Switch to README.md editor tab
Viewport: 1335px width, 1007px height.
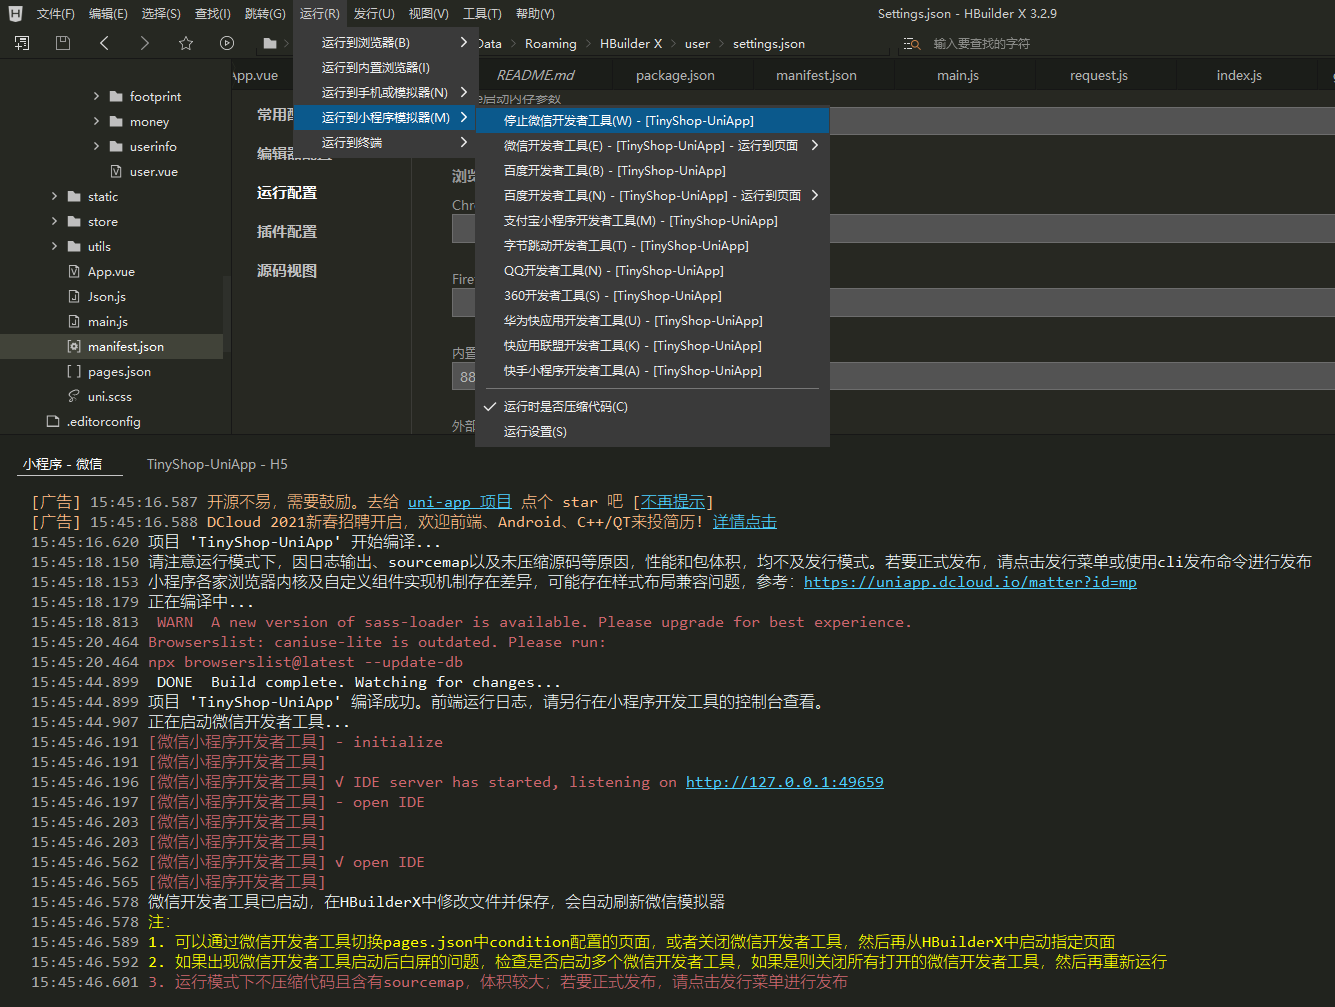click(536, 75)
